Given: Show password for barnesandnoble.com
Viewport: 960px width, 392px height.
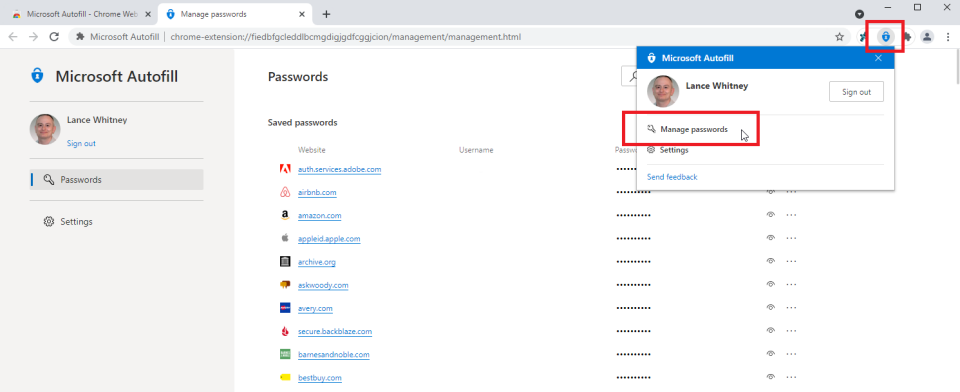Looking at the screenshot, I should [x=771, y=354].
